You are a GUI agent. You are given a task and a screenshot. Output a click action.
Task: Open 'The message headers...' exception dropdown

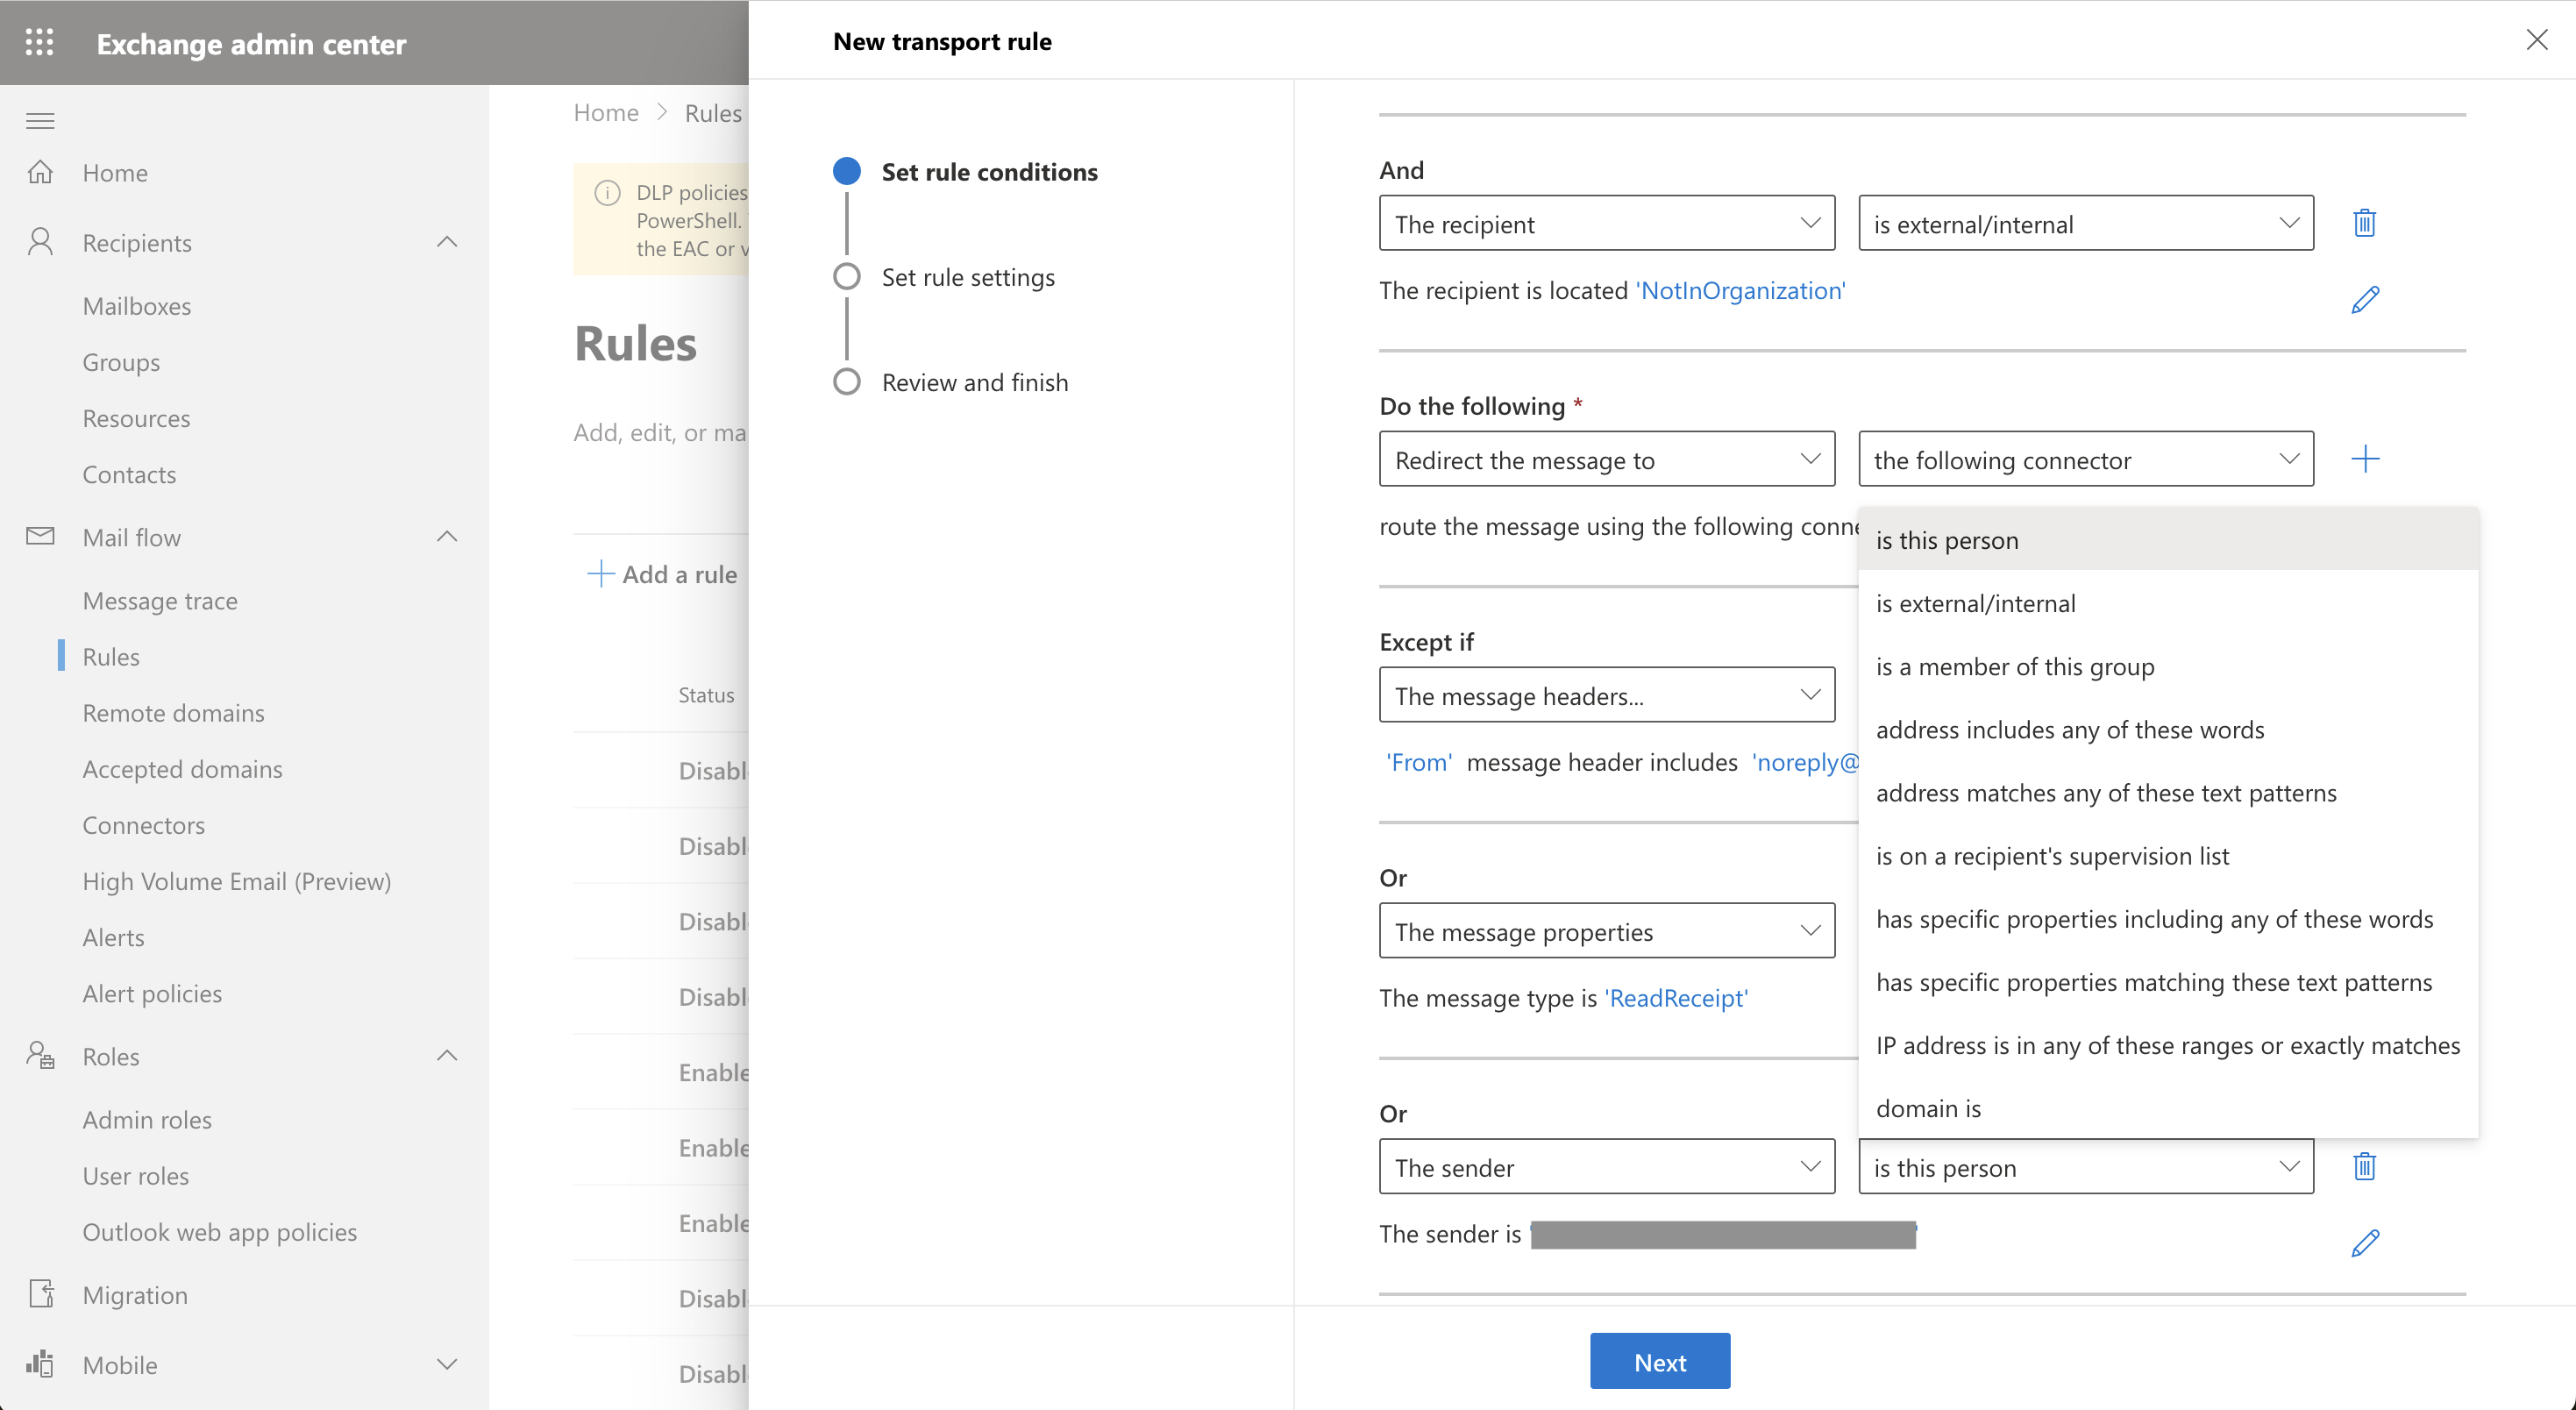(1607, 695)
